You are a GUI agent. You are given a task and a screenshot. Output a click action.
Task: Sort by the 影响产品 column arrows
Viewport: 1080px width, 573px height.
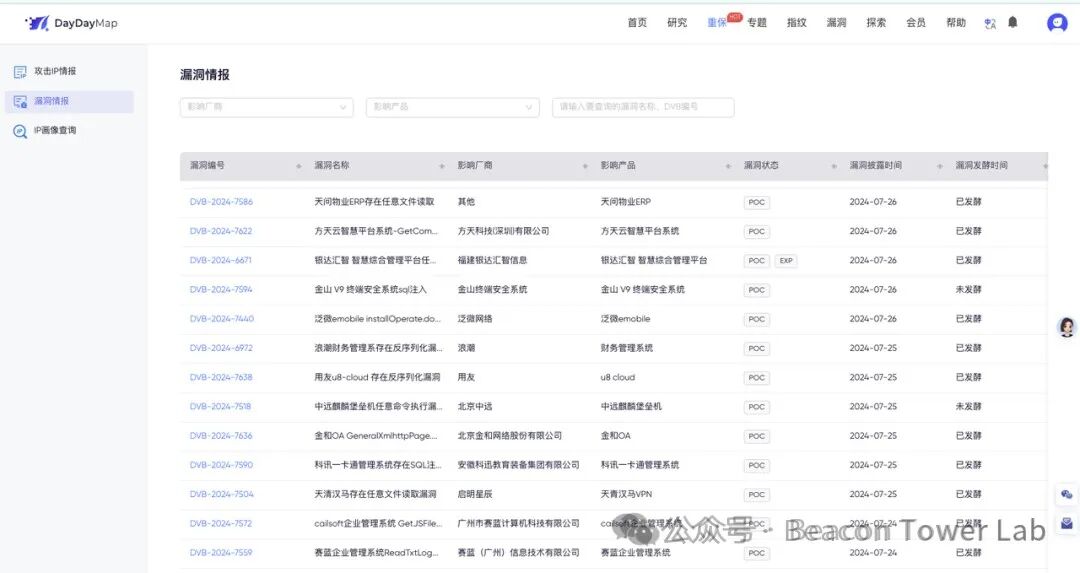[x=728, y=166]
